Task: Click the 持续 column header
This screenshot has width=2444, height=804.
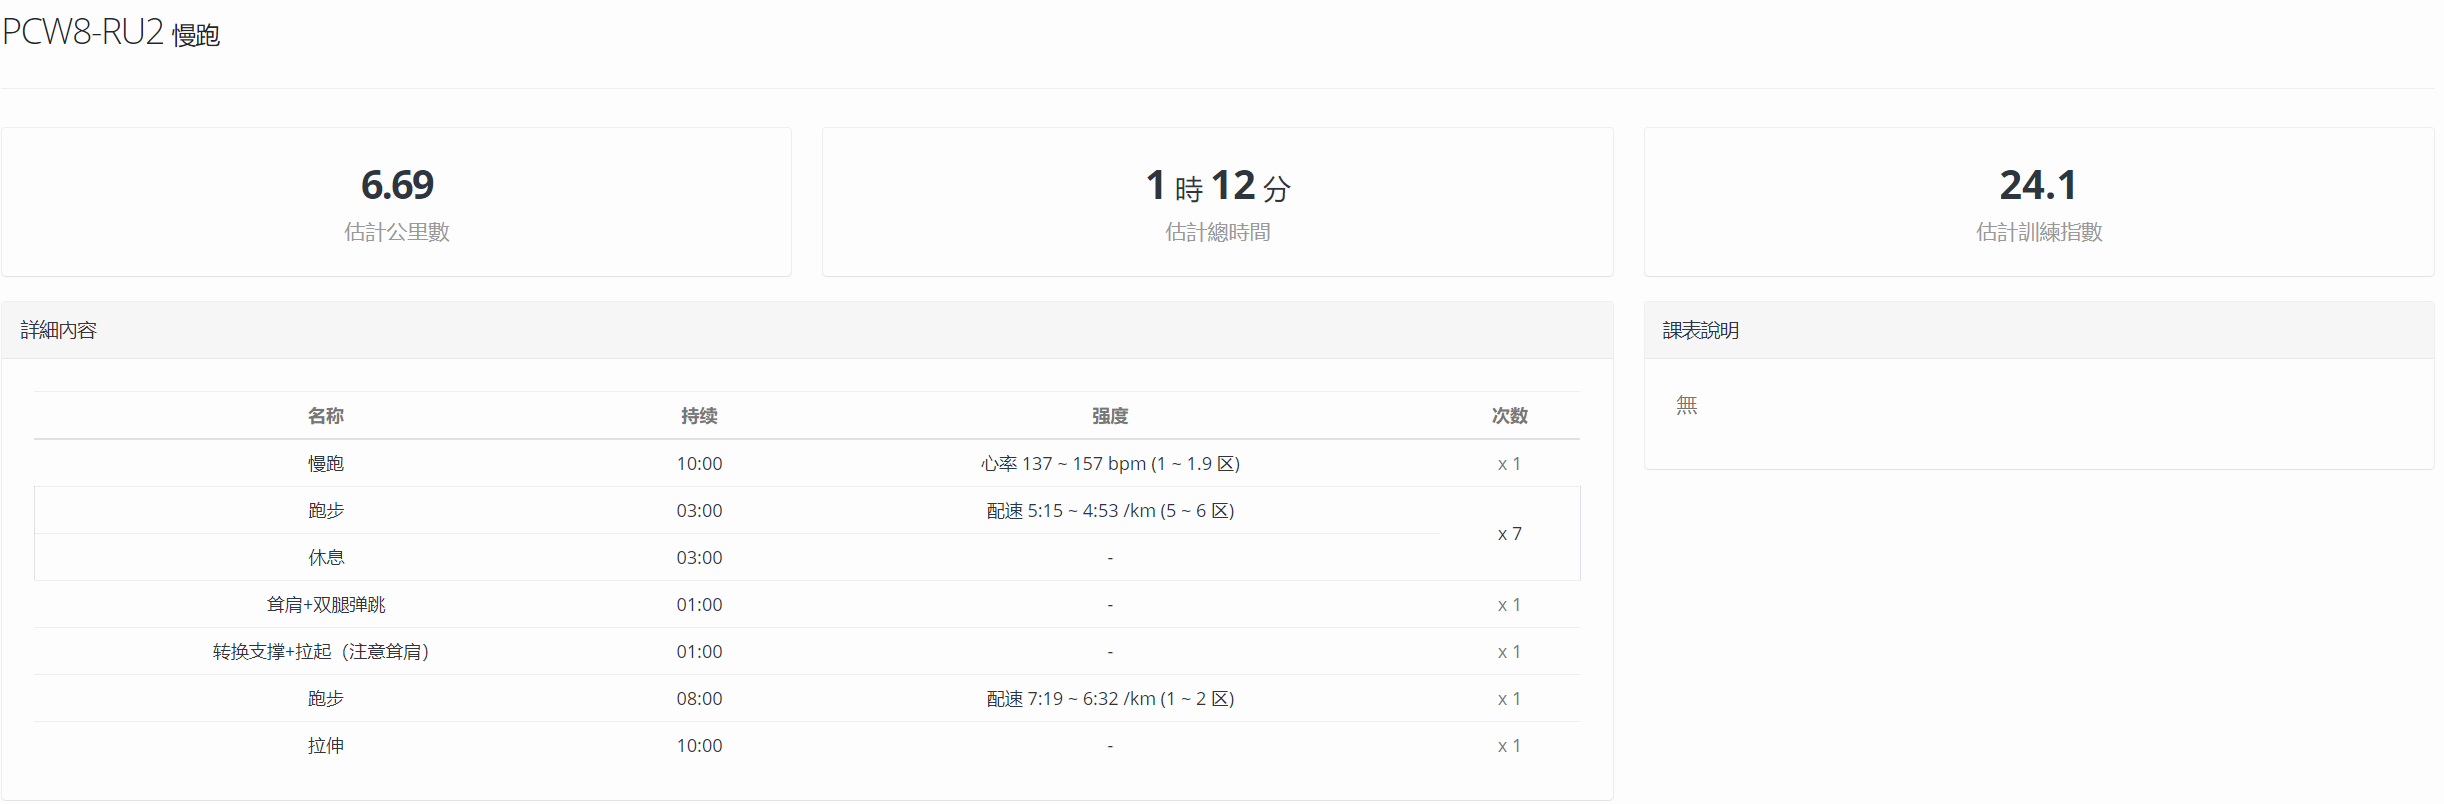Action: coord(699,415)
